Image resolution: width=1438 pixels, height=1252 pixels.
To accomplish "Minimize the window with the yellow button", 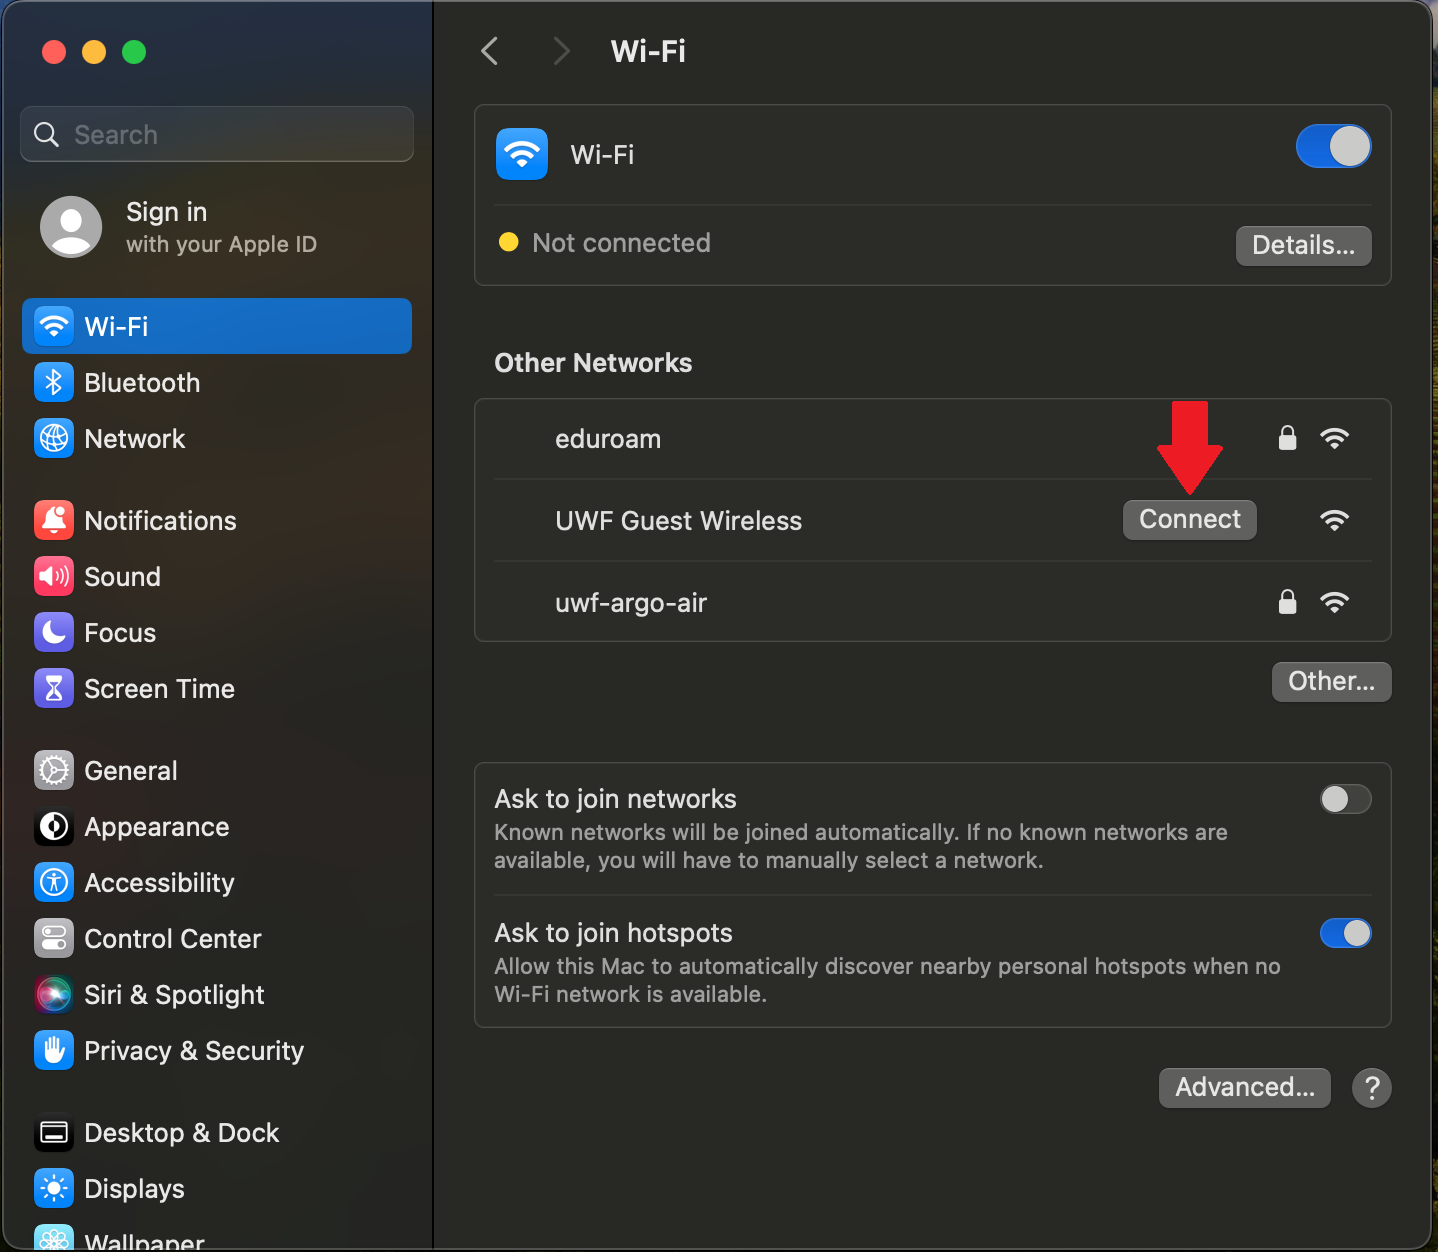I will pyautogui.click(x=94, y=52).
